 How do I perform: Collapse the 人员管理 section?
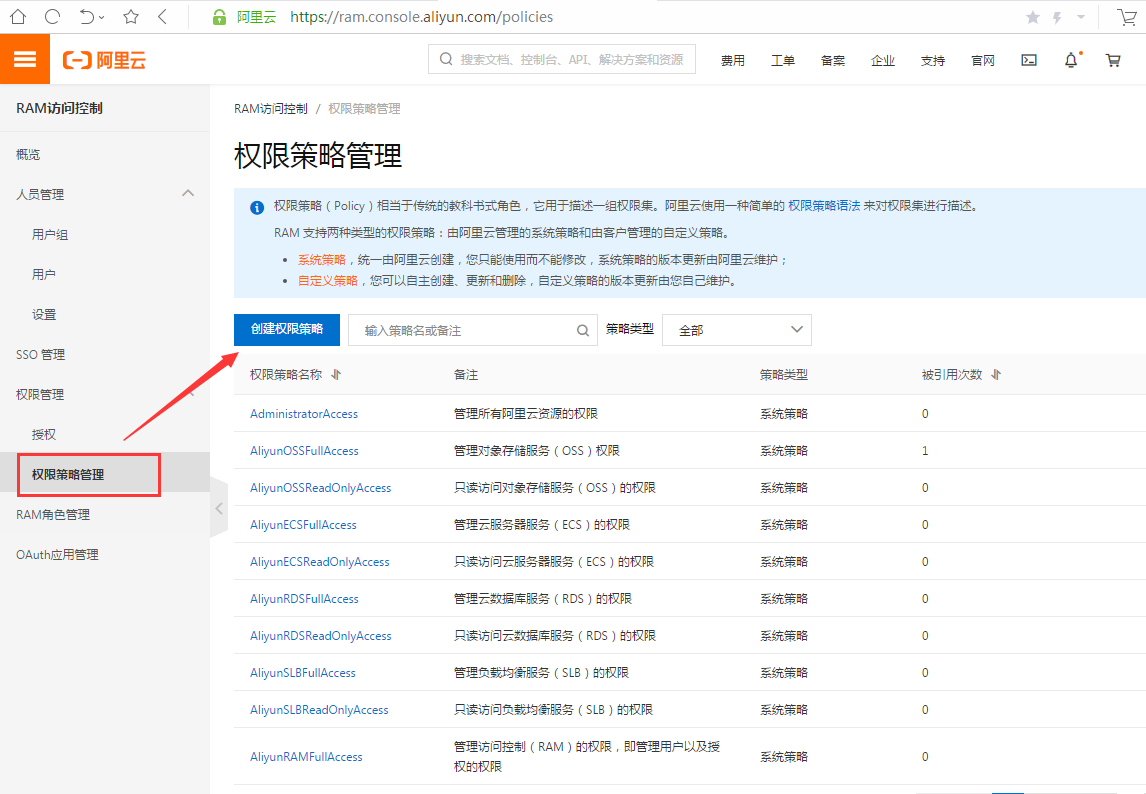pos(188,193)
